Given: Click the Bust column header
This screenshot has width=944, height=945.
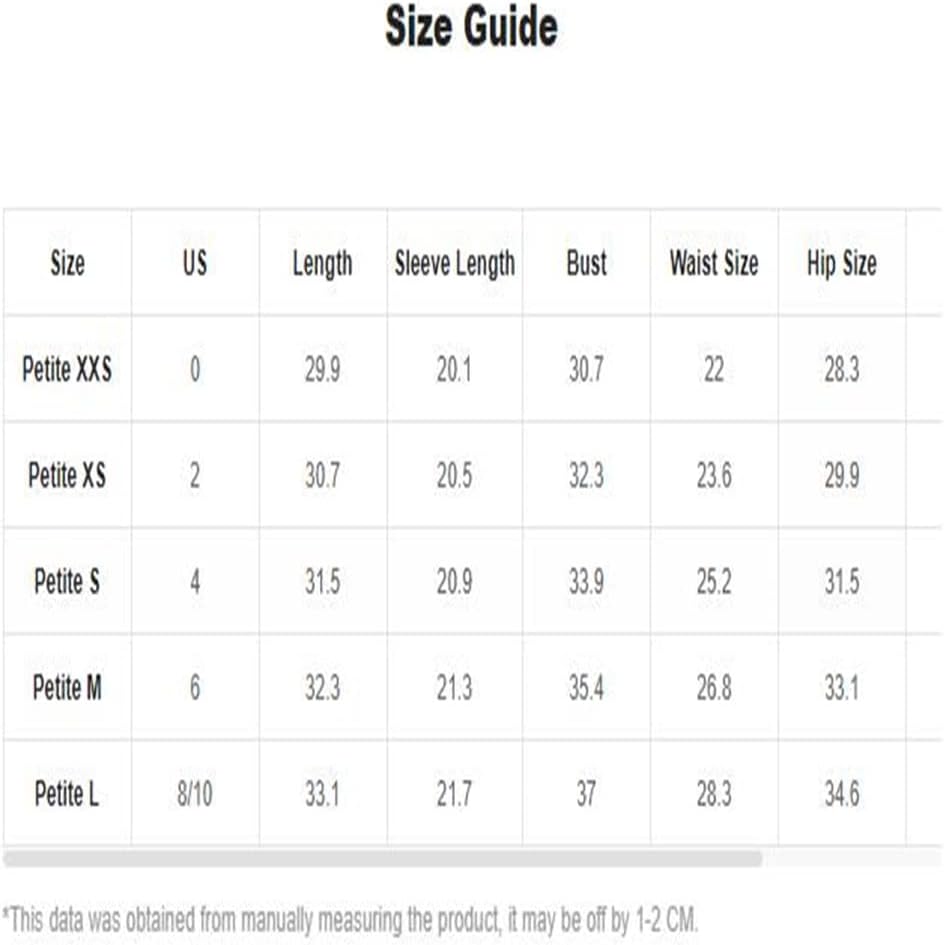Looking at the screenshot, I should click(587, 263).
